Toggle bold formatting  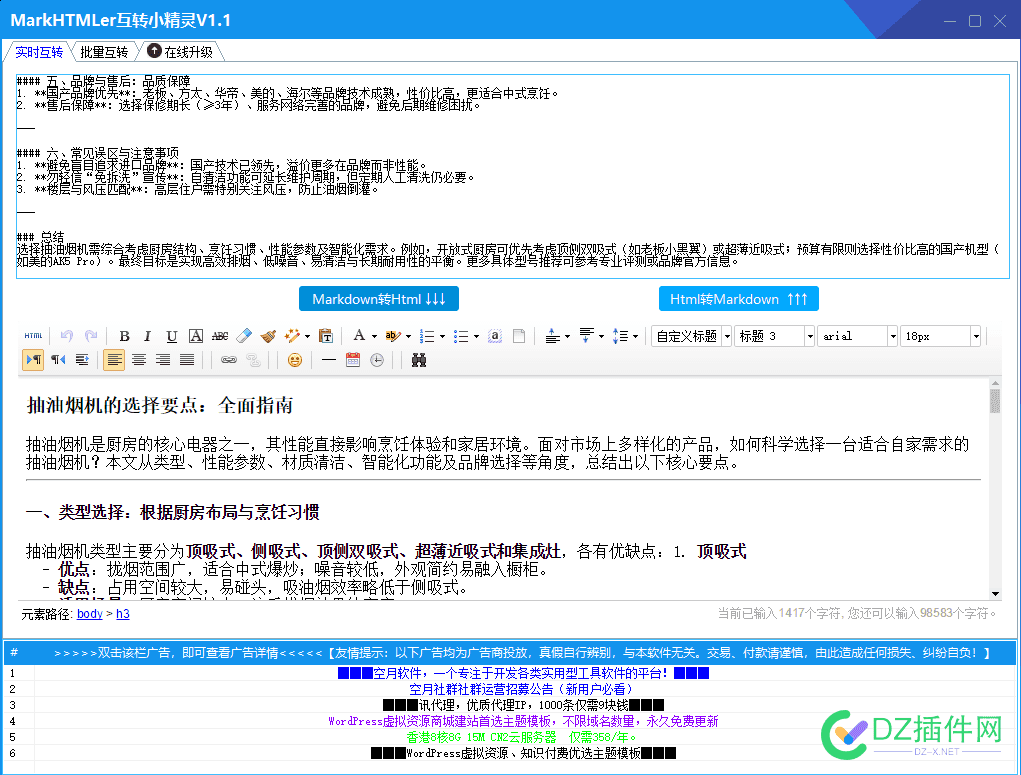[123, 336]
